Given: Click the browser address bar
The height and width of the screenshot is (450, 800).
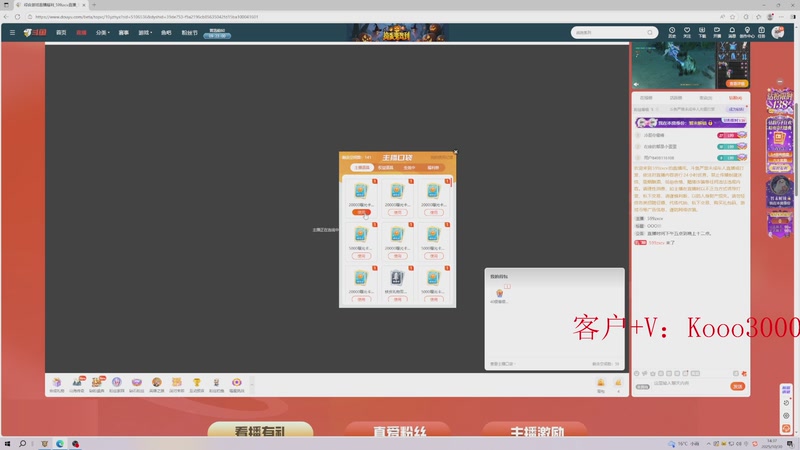Looking at the screenshot, I should coord(372,17).
